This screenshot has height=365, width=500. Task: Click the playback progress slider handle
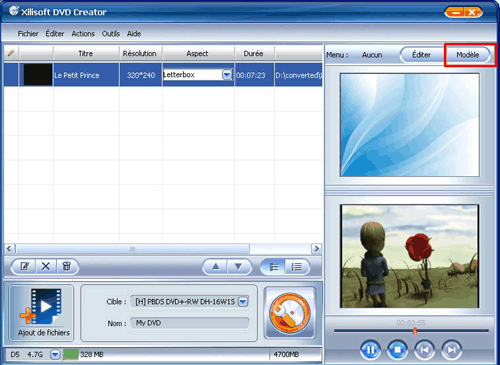point(415,331)
